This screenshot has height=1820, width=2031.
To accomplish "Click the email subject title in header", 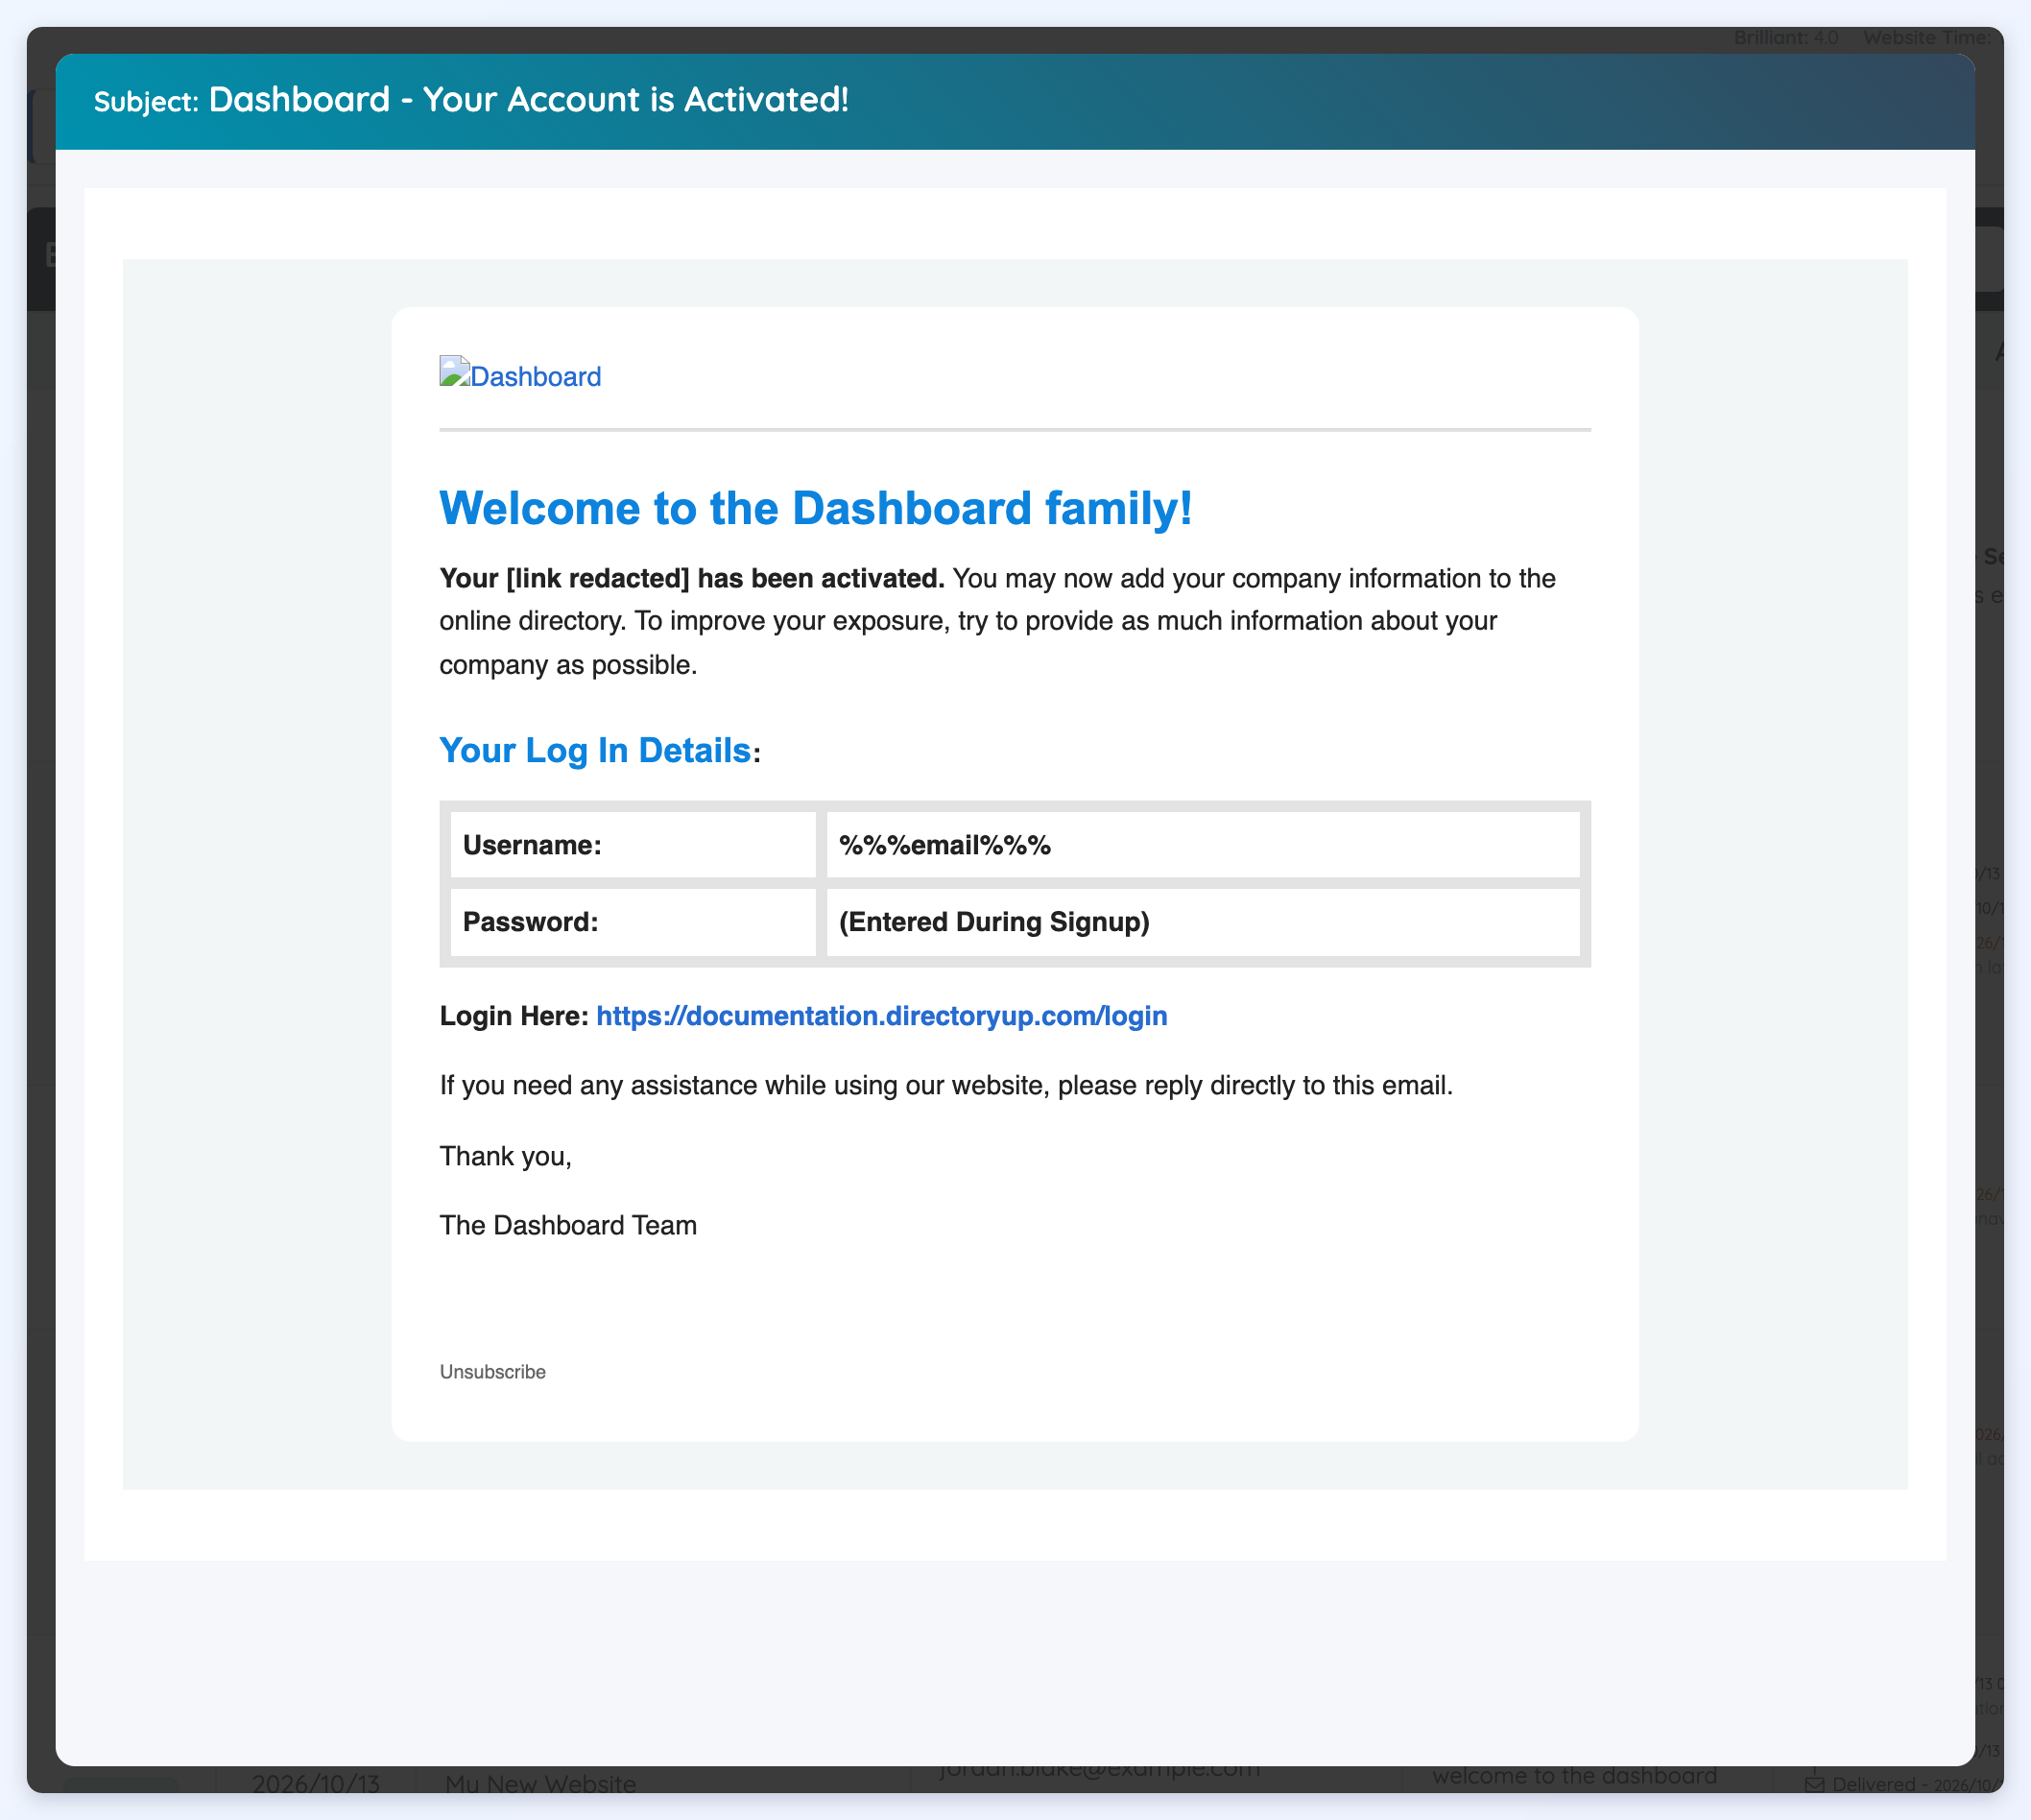I will [x=528, y=99].
